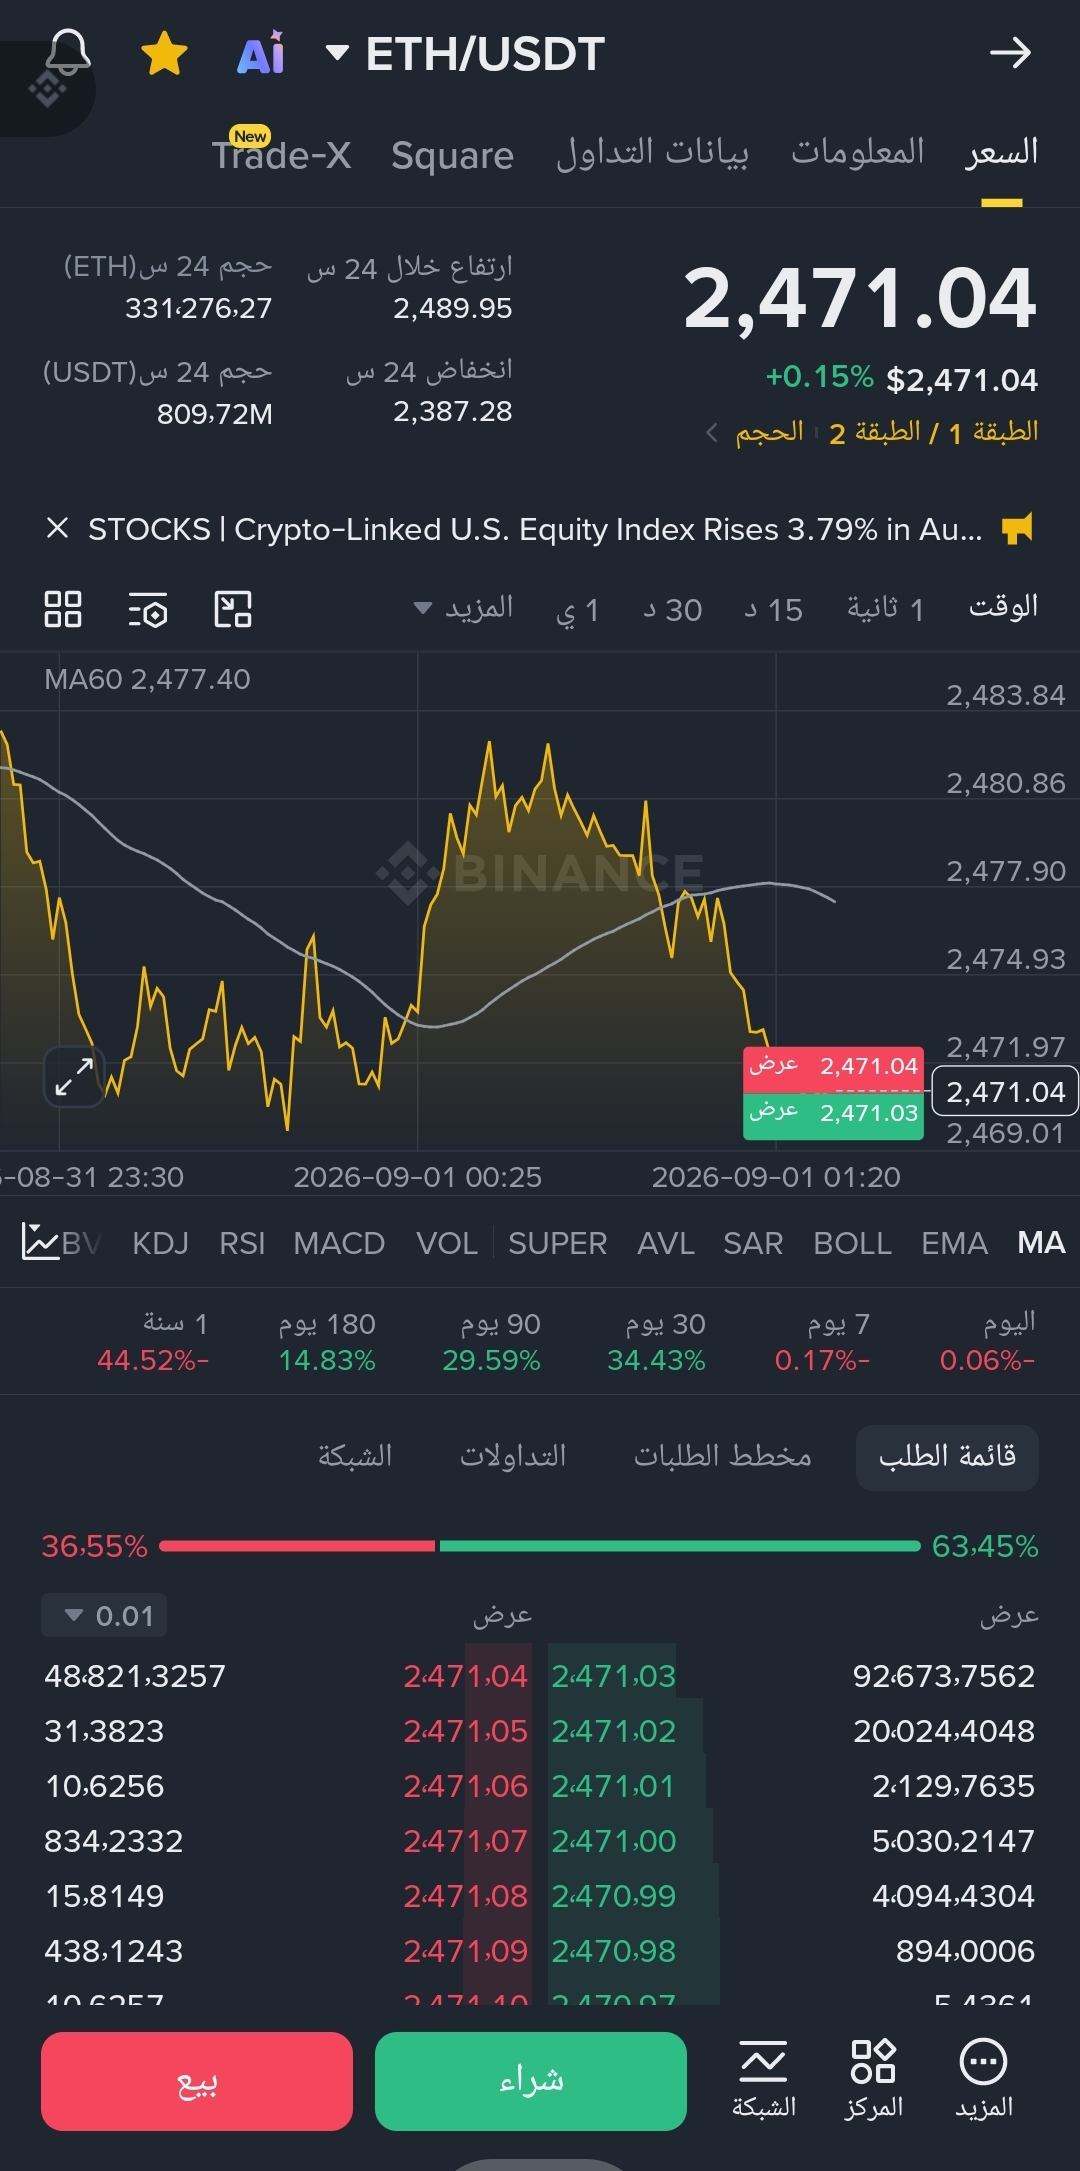Image resolution: width=1080 pixels, height=2171 pixels.
Task: Open the indicator chart settings icon
Action: 40,1242
